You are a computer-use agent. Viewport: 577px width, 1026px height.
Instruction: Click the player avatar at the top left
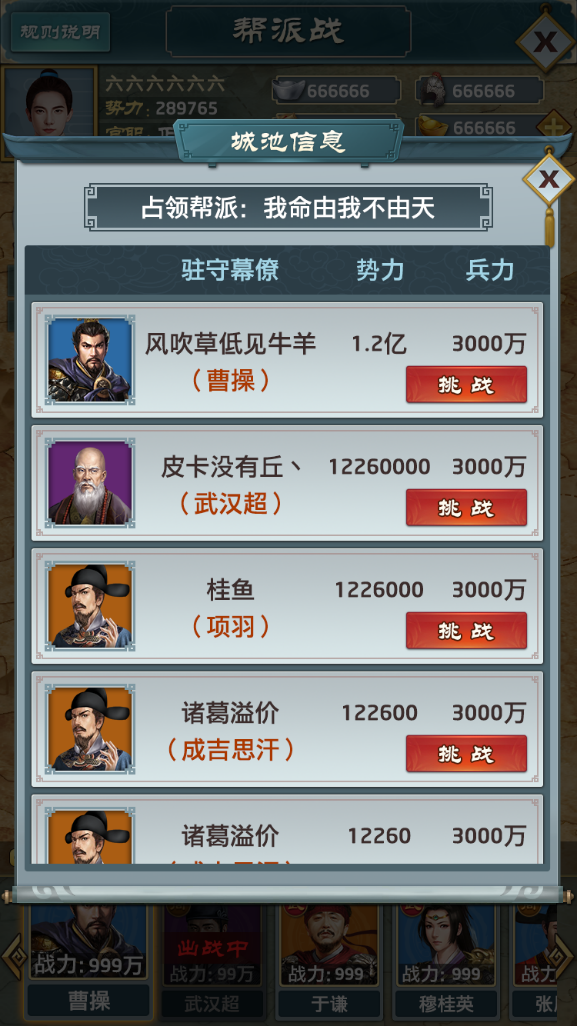[x=49, y=101]
